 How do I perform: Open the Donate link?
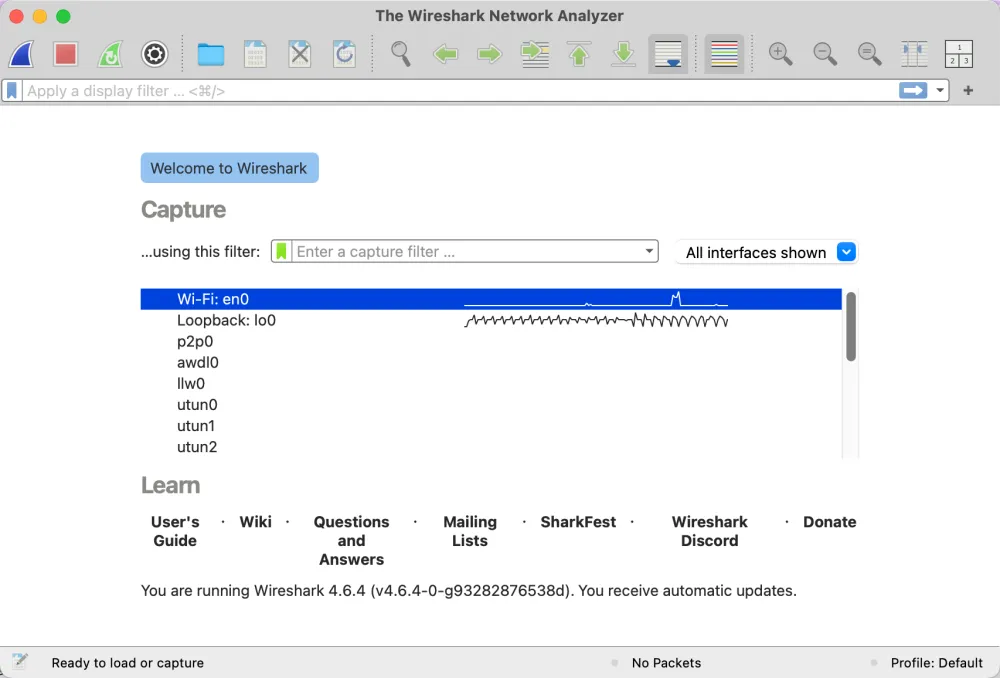830,522
